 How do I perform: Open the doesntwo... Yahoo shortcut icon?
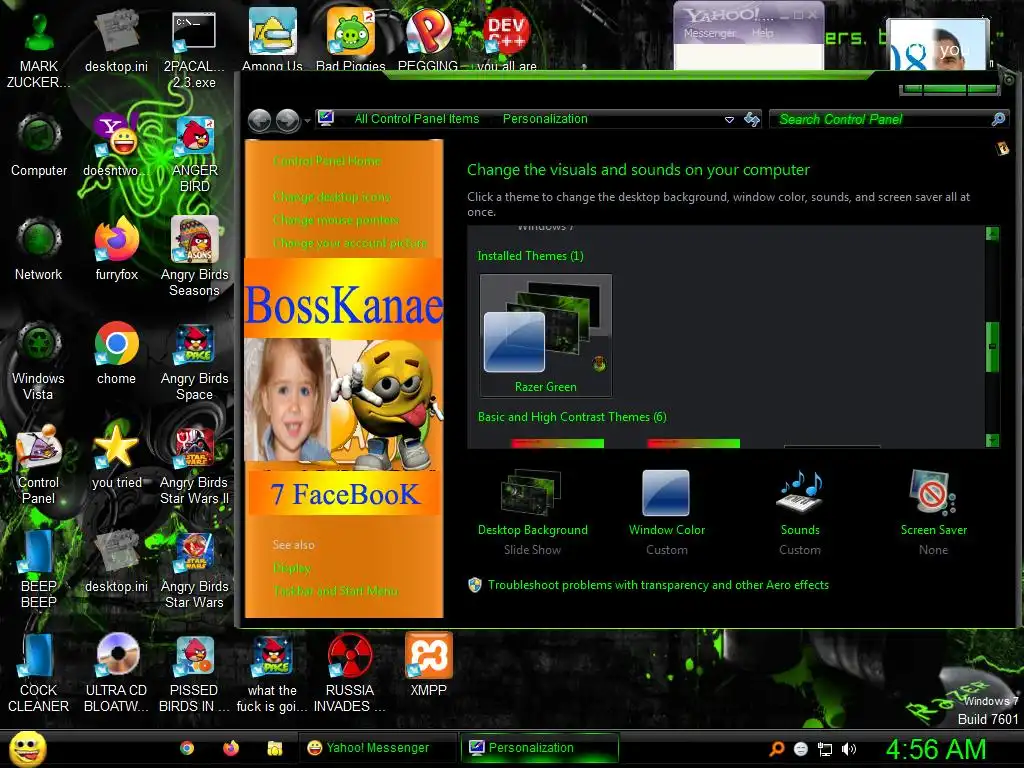(116, 145)
